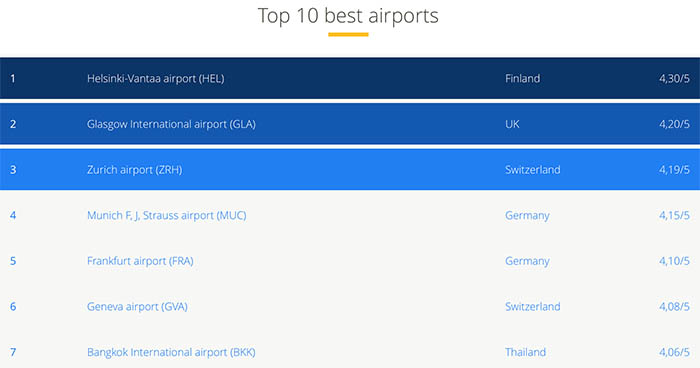Click the Helsinki-Vantaa airport (HEL) entry
Screen dimensions: 700x368
[x=155, y=79]
